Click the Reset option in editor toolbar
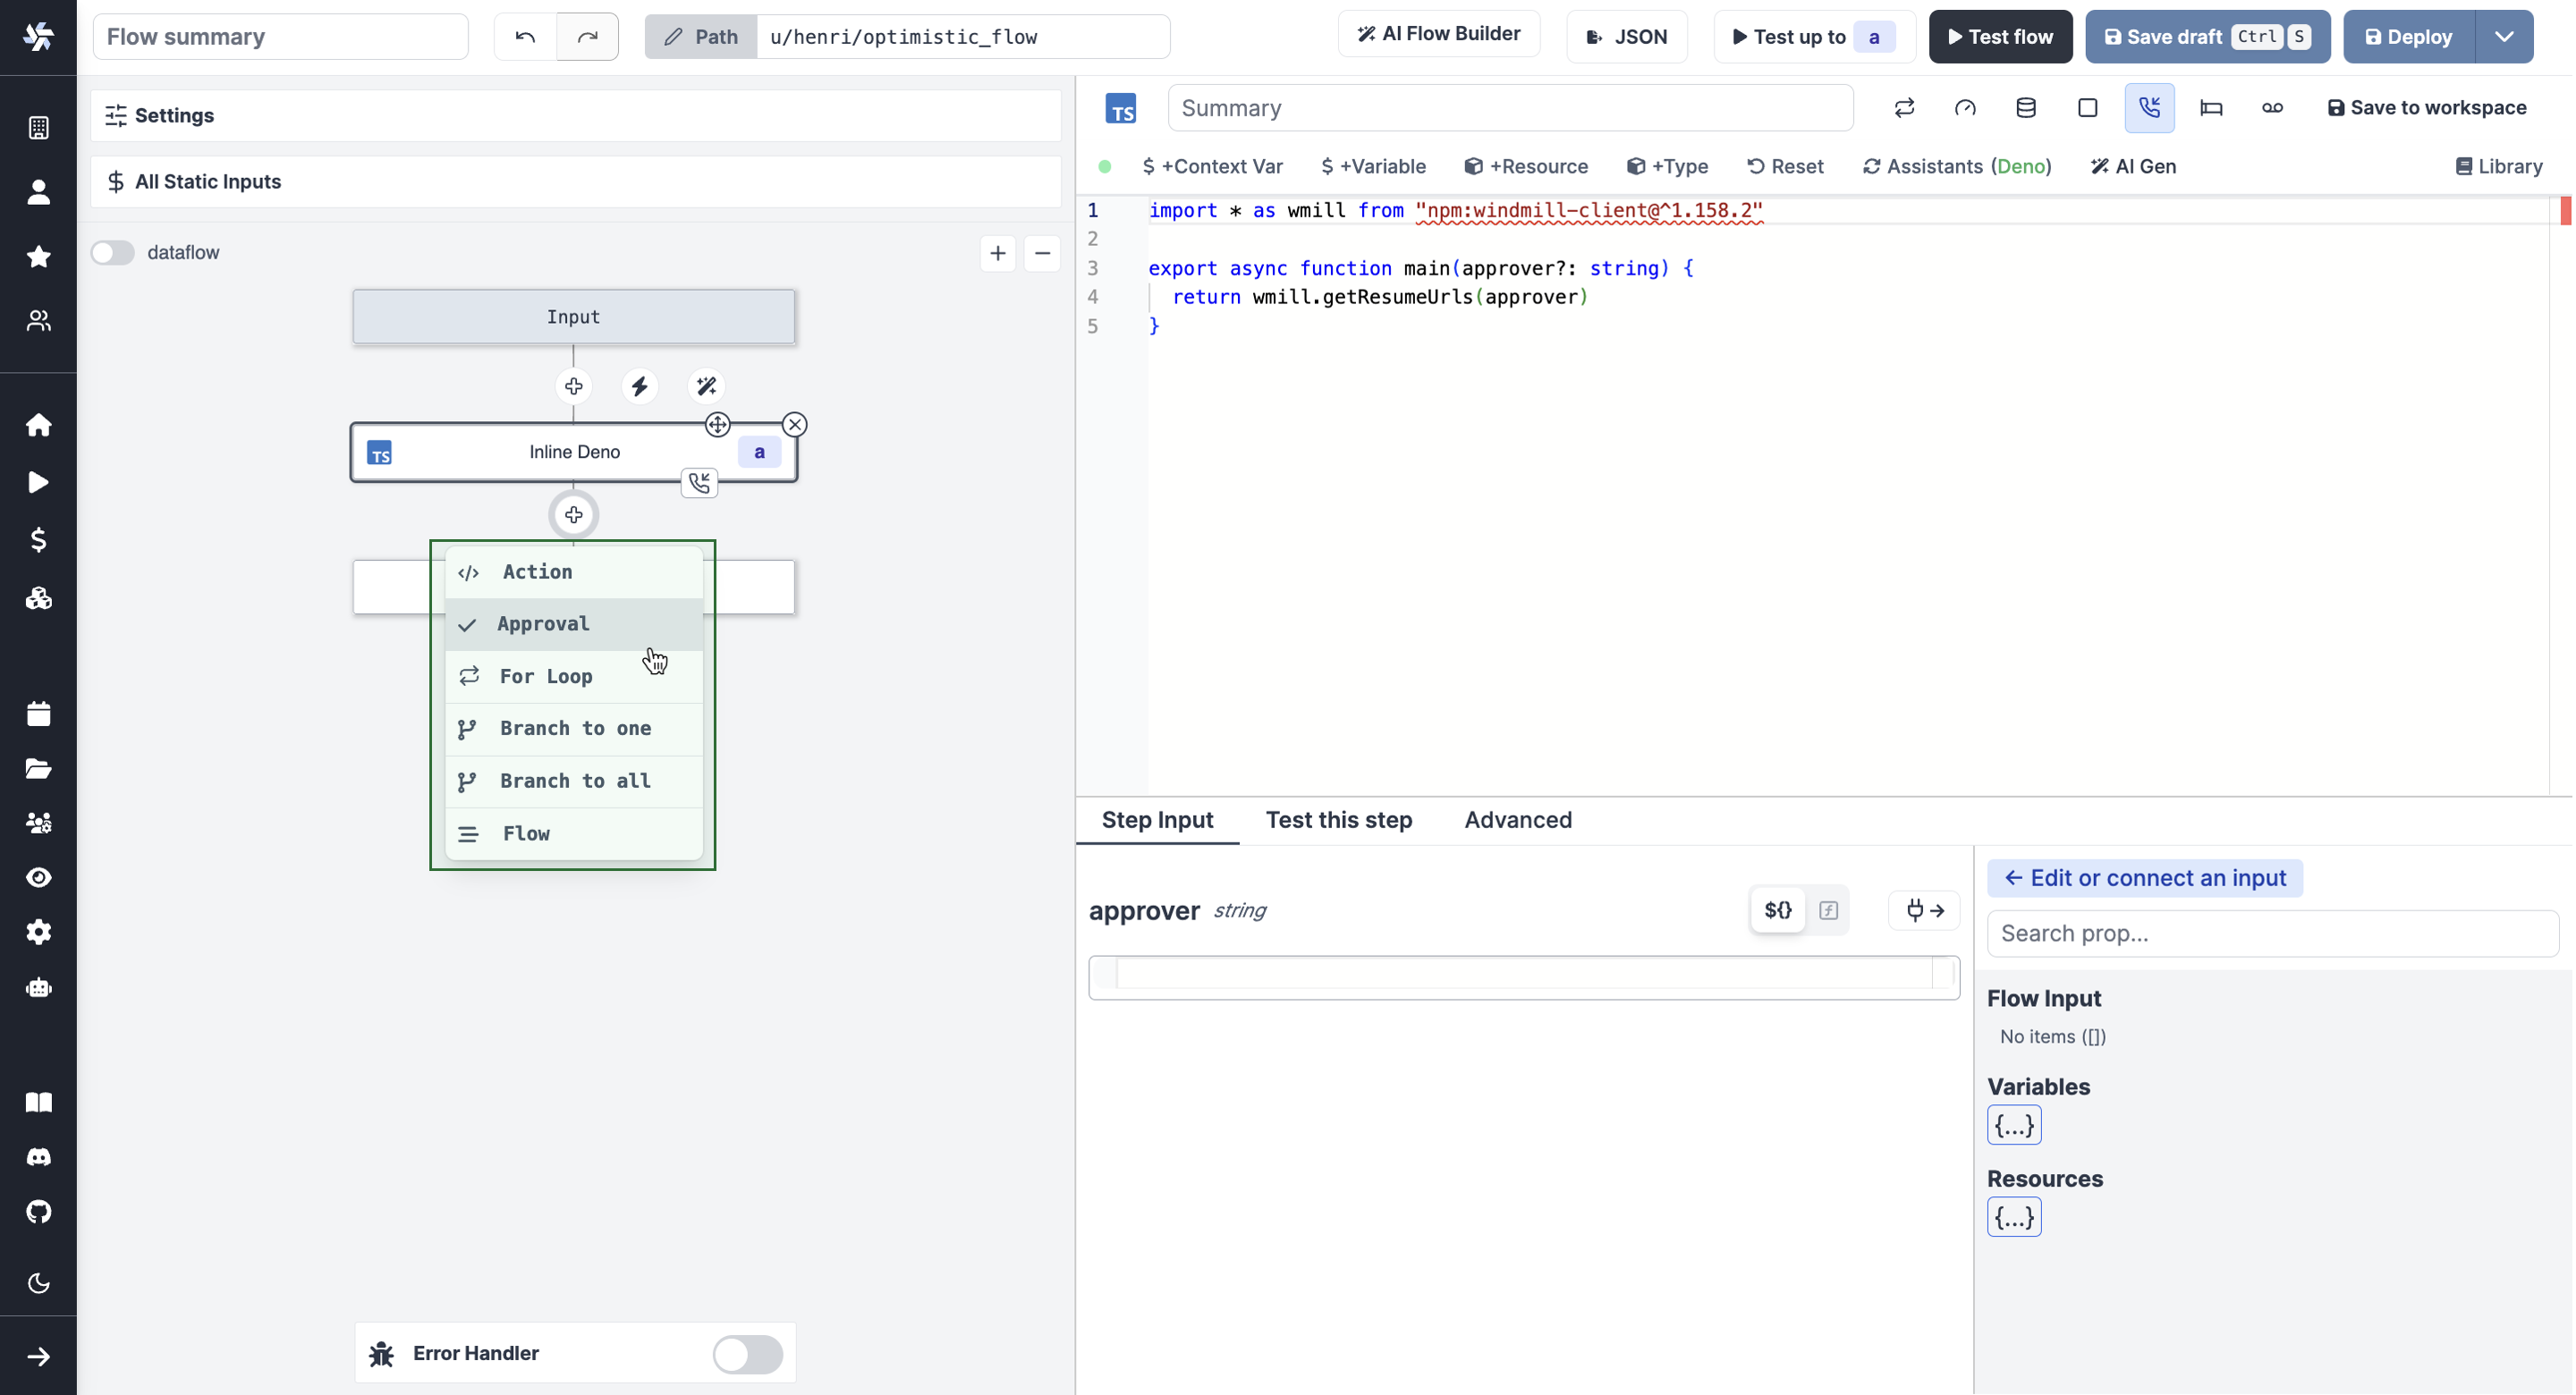 click(x=1784, y=166)
